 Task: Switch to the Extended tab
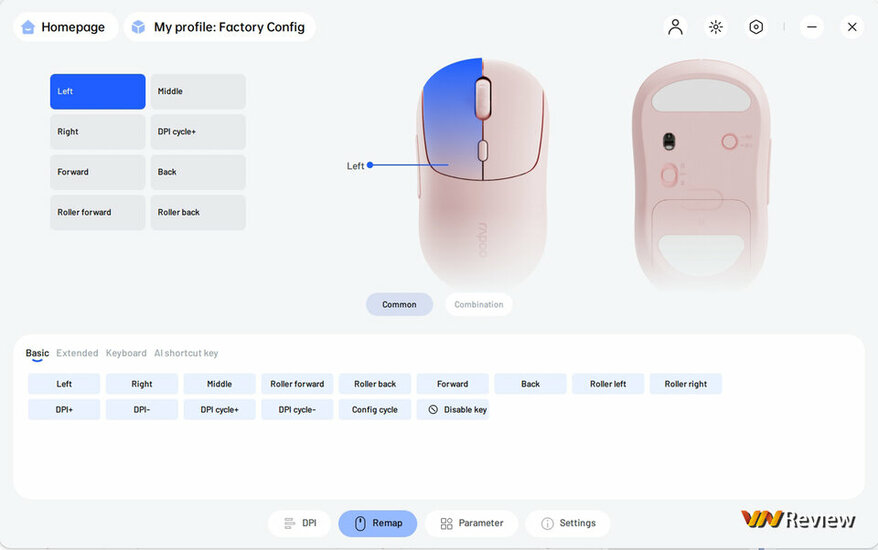tap(77, 353)
